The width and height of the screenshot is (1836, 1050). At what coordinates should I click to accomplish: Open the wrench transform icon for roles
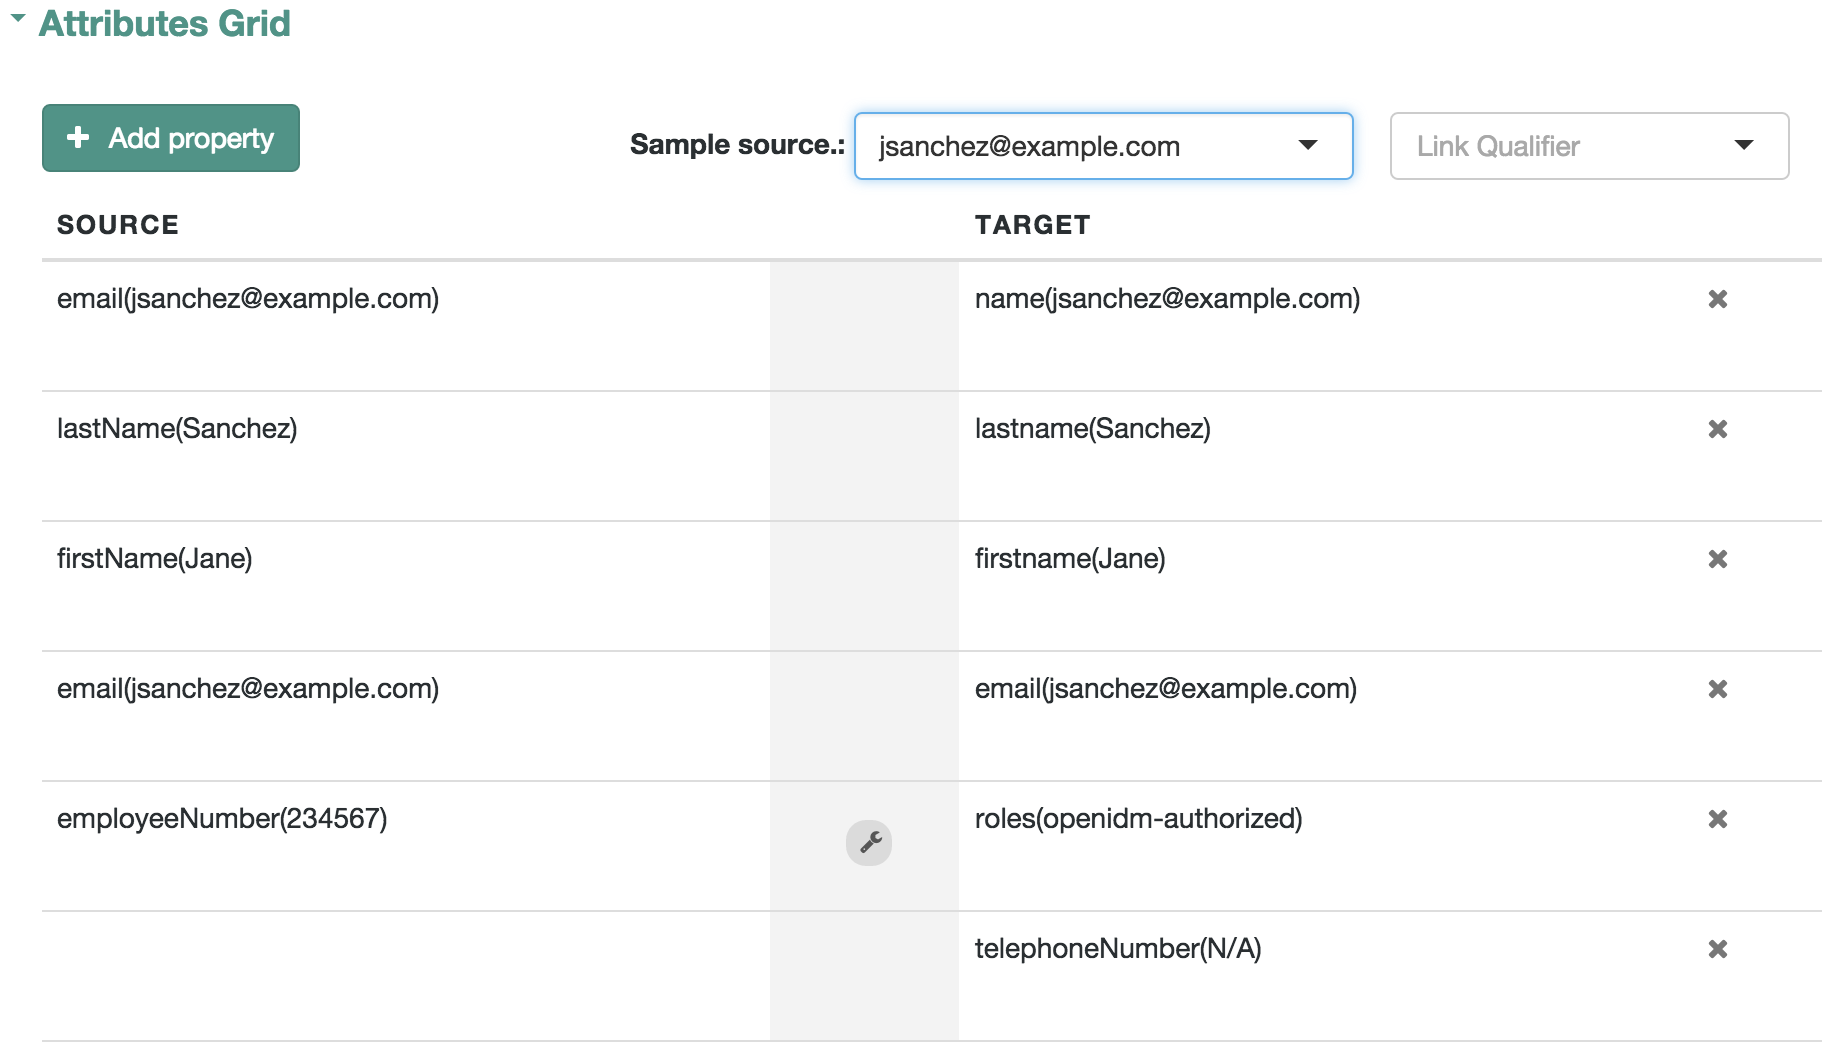tap(869, 843)
